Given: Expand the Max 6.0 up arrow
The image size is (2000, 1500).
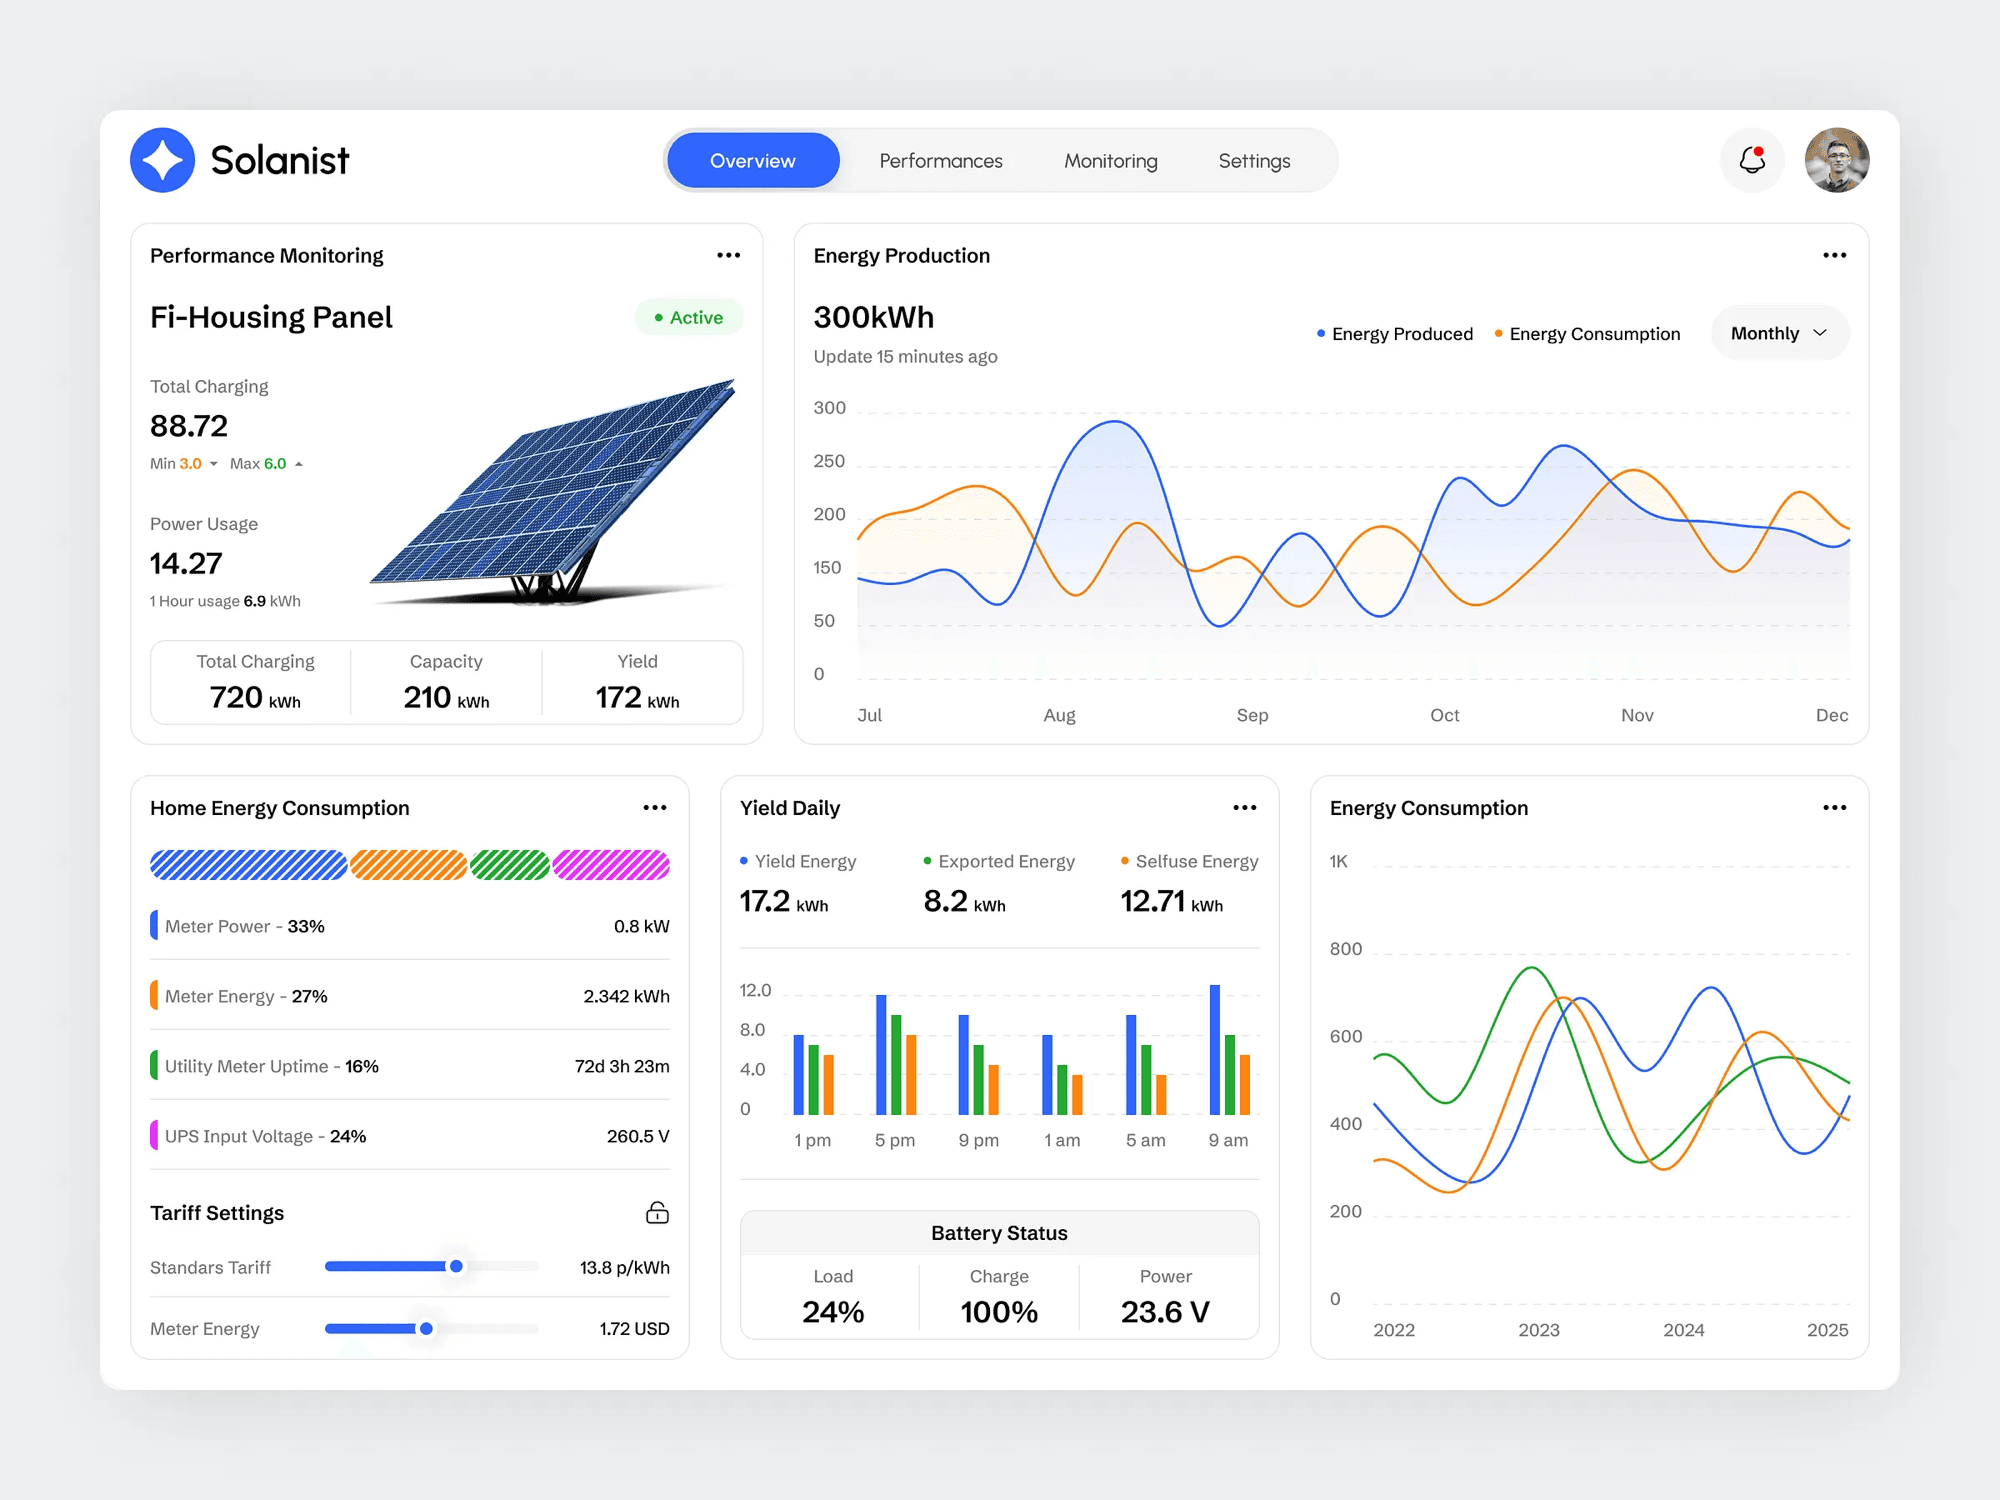Looking at the screenshot, I should click(298, 464).
